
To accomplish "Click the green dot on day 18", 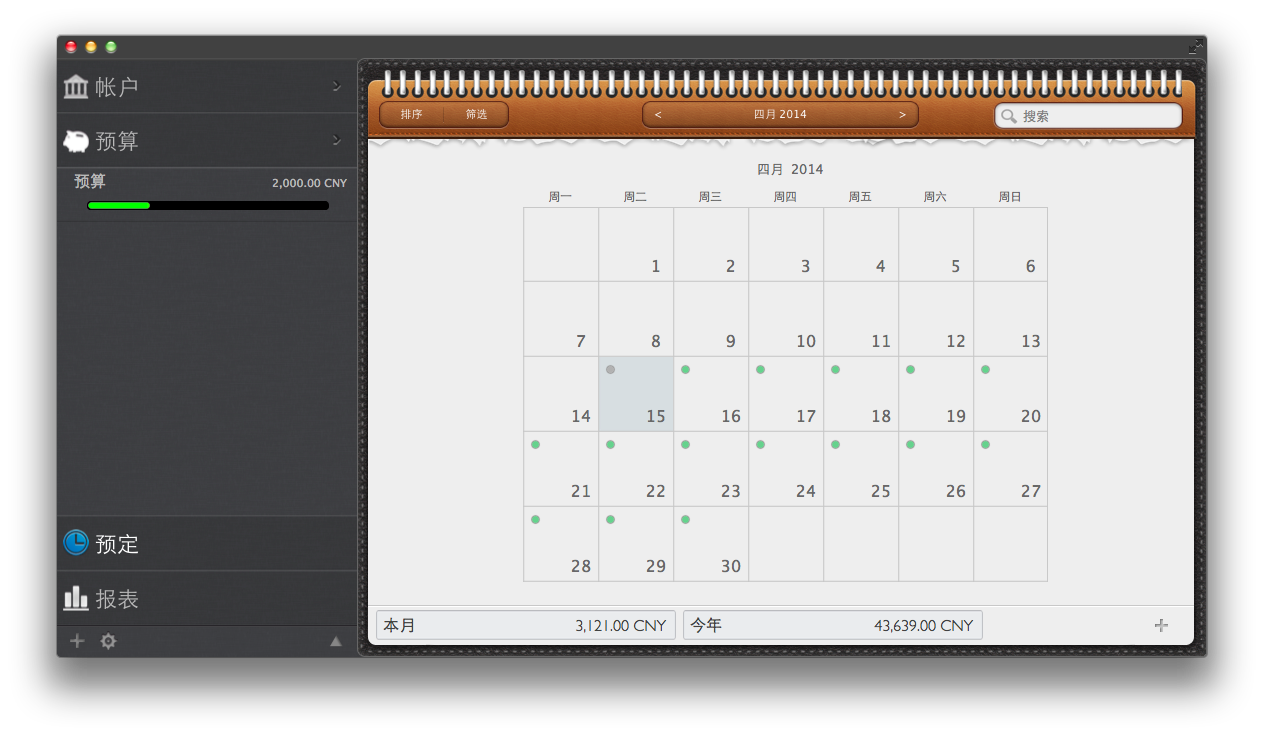I will click(x=835, y=370).
